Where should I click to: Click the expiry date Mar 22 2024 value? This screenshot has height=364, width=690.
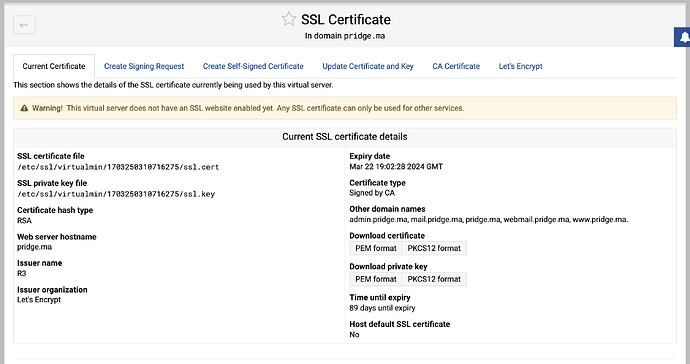pos(396,166)
